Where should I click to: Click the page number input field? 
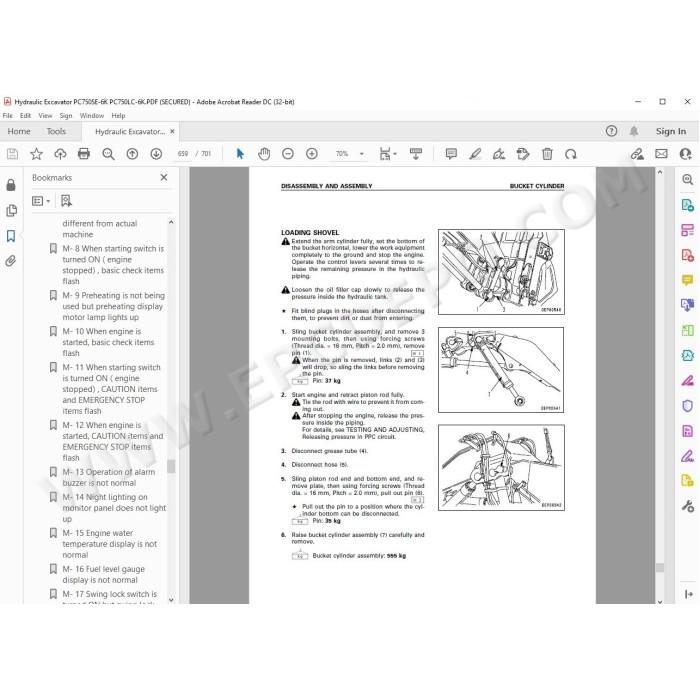tap(183, 154)
